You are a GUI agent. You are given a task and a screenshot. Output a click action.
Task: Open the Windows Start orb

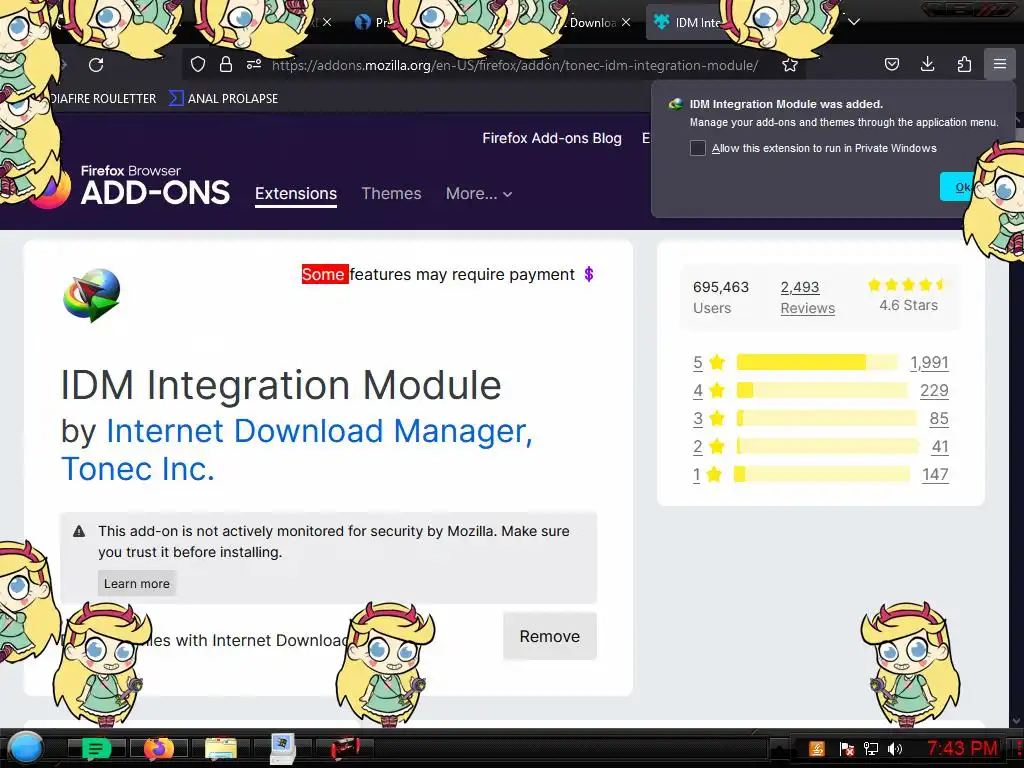tap(25, 748)
